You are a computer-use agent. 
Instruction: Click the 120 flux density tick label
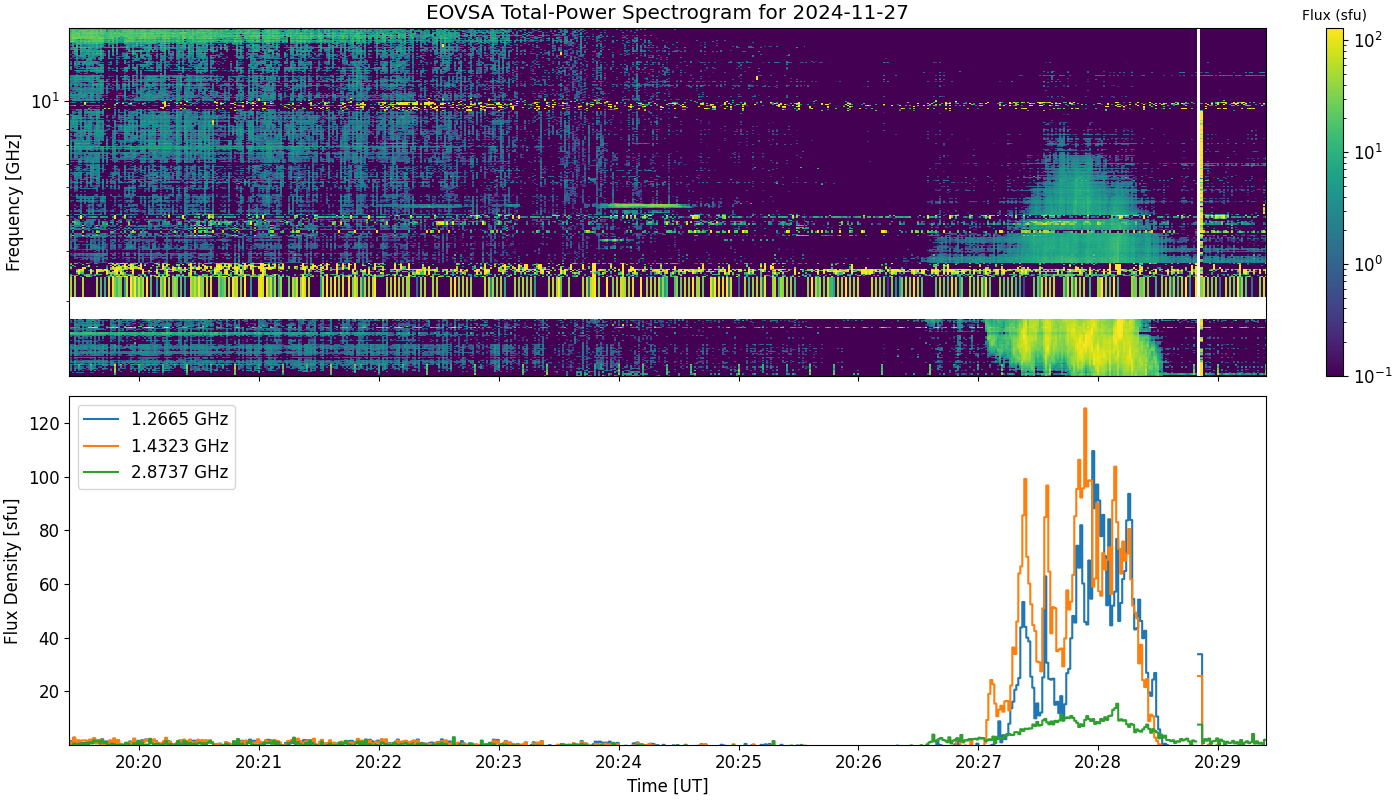click(45, 424)
